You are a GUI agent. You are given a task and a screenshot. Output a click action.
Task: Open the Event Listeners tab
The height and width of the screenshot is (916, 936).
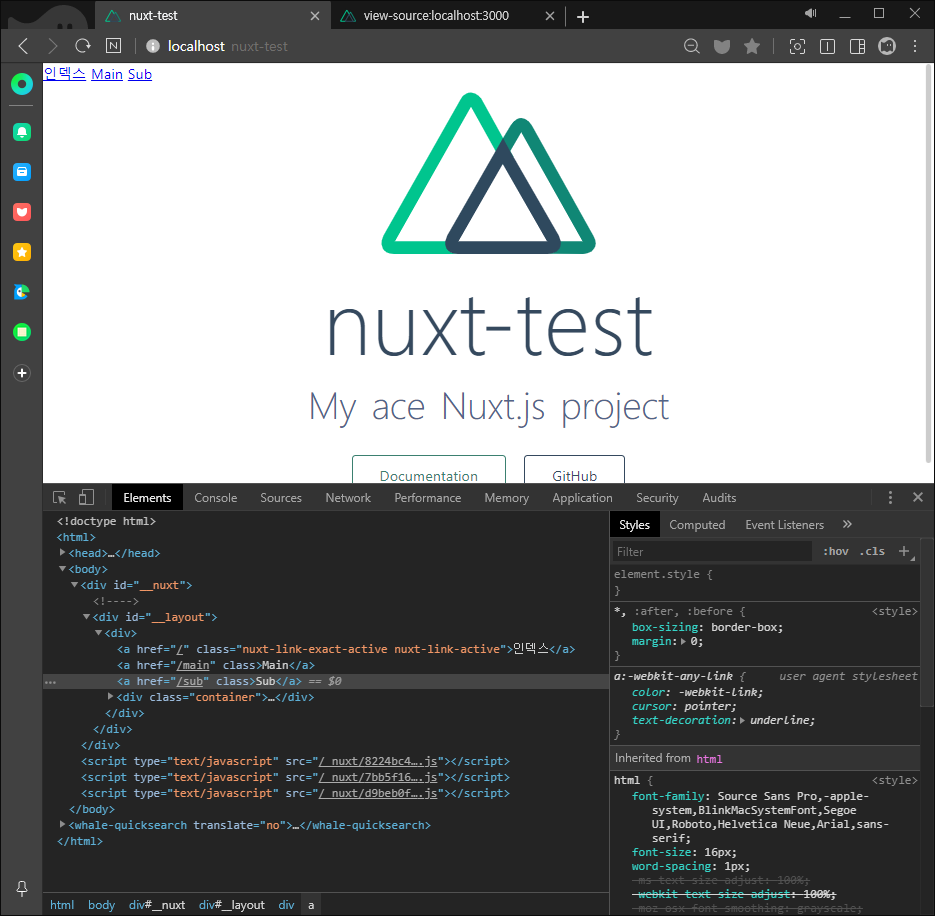pos(784,525)
